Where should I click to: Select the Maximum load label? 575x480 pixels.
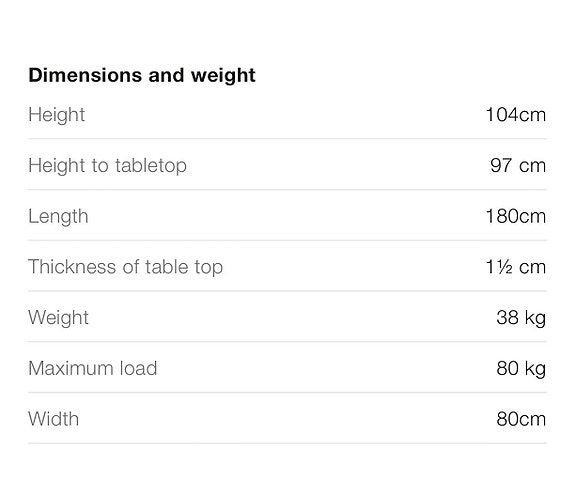(x=93, y=368)
